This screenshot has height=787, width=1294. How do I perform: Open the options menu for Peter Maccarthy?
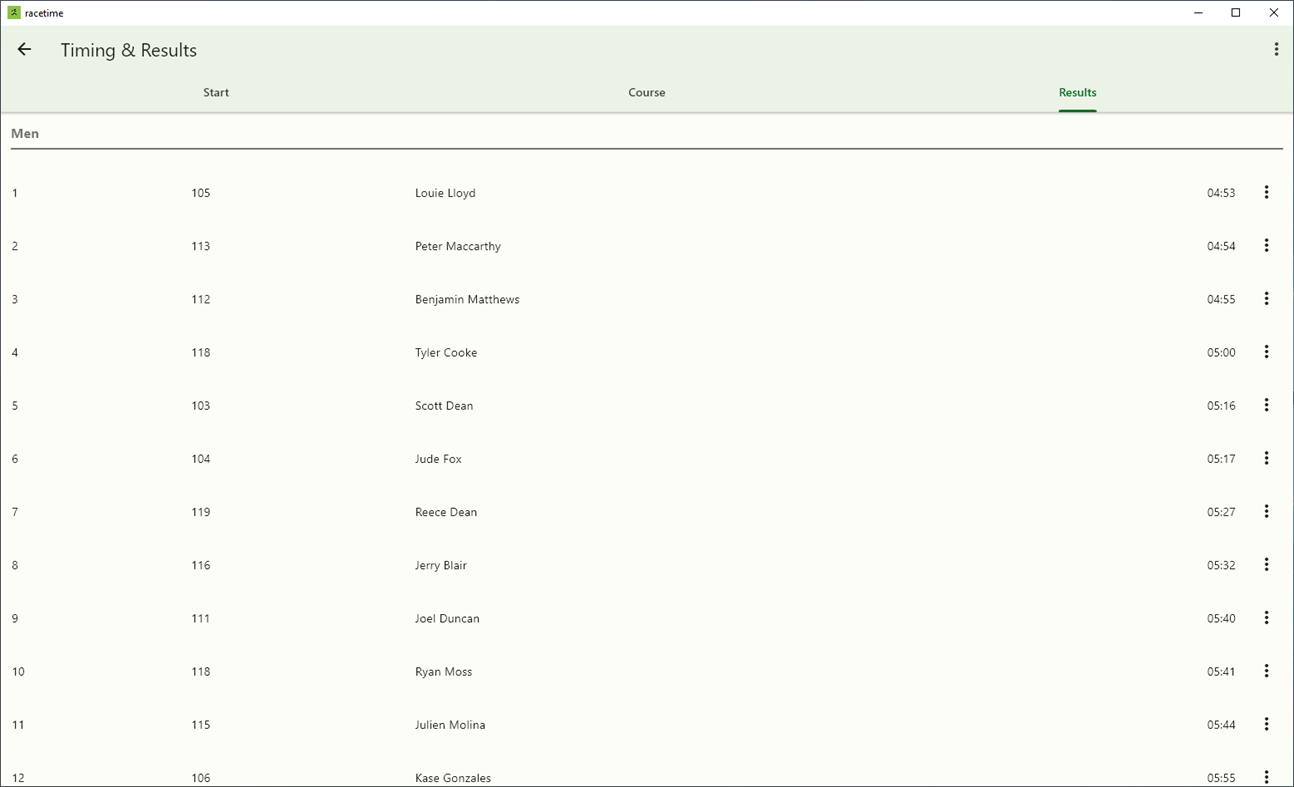(x=1267, y=245)
